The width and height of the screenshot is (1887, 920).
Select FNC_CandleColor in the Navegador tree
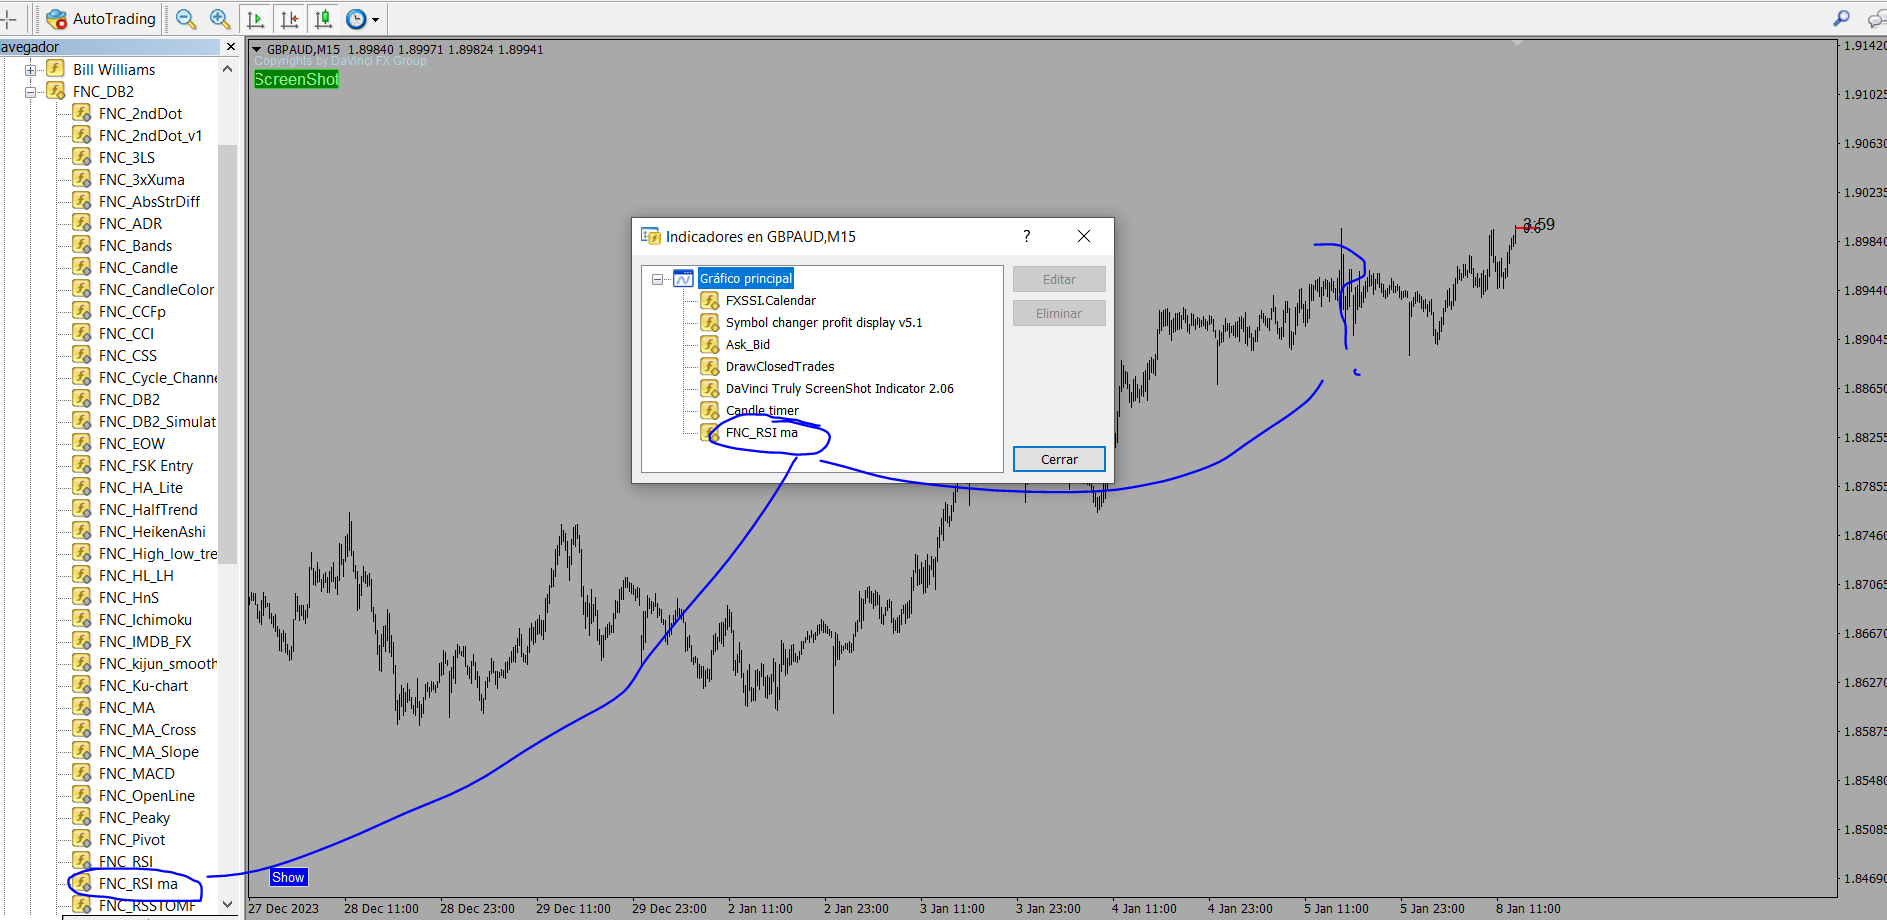pos(156,290)
